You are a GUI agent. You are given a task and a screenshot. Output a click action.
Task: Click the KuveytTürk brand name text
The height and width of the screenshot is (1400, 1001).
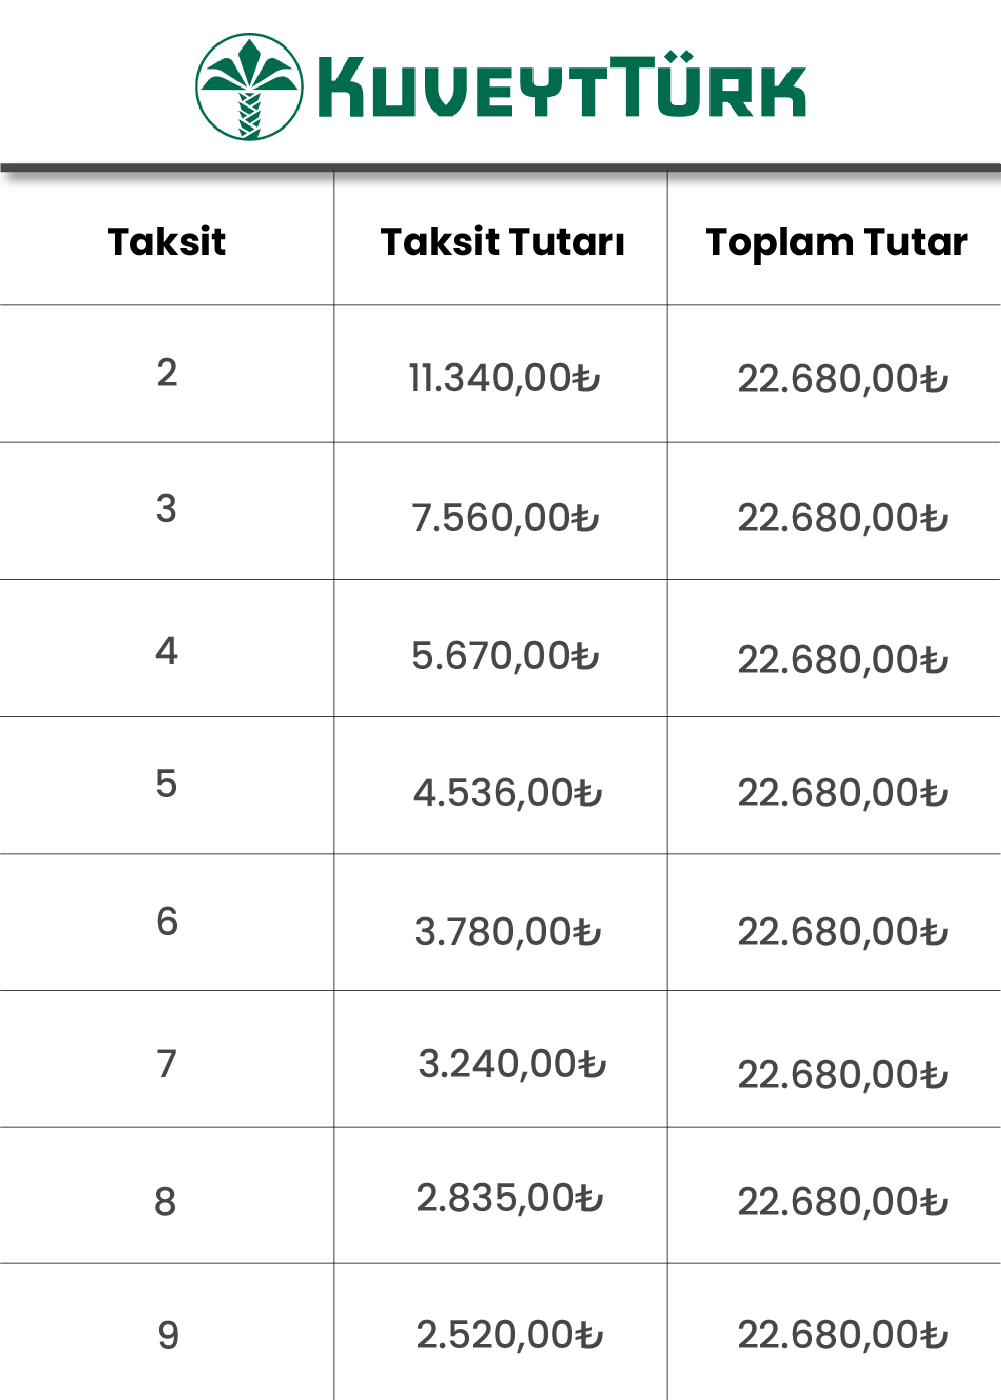coord(561,86)
